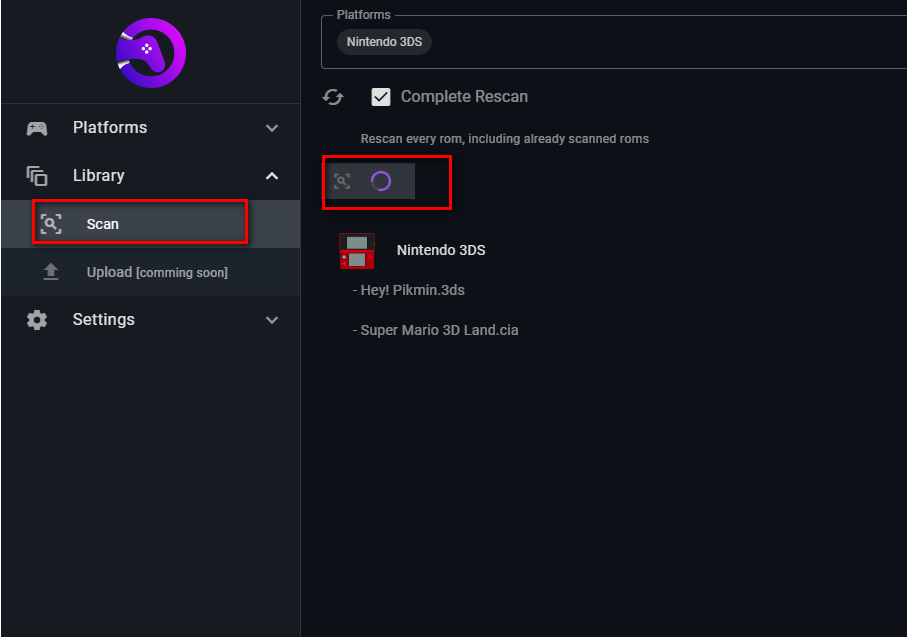Viewport: 907px width, 637px height.
Task: Click the Nintendo 3DS platform chip
Action: pos(384,42)
